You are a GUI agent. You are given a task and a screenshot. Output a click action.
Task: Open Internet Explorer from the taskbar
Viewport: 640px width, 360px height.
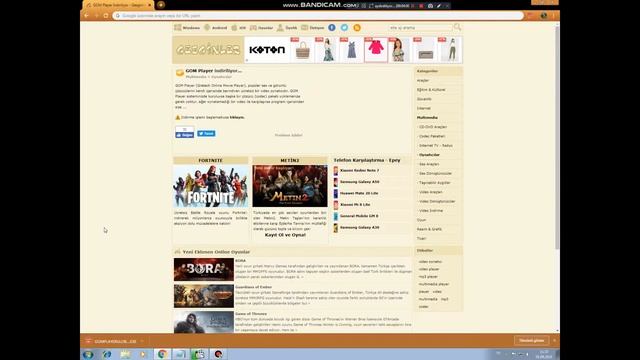click(x=107, y=354)
